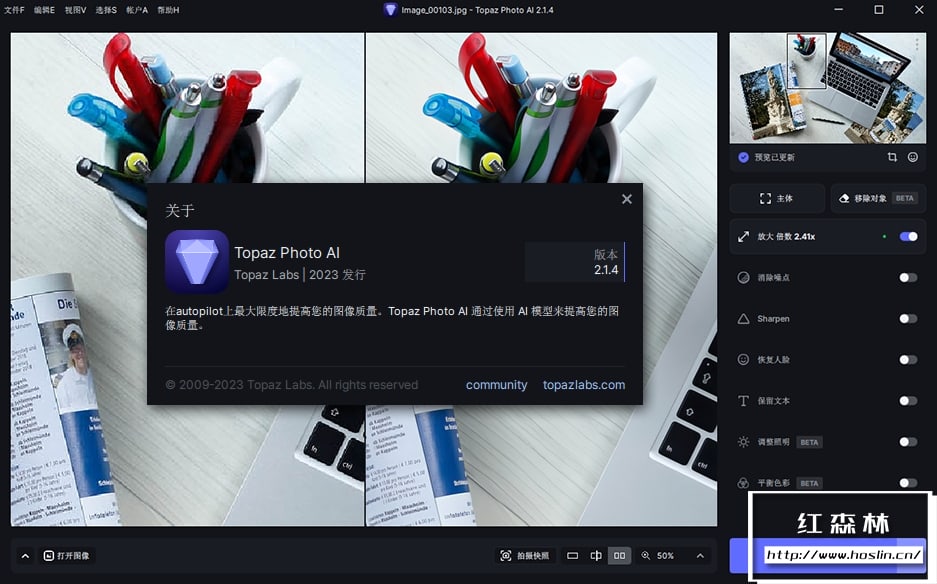This screenshot has height=584, width=937.
Task: Click the 放大 倍数 2.41x label
Action: coord(786,237)
